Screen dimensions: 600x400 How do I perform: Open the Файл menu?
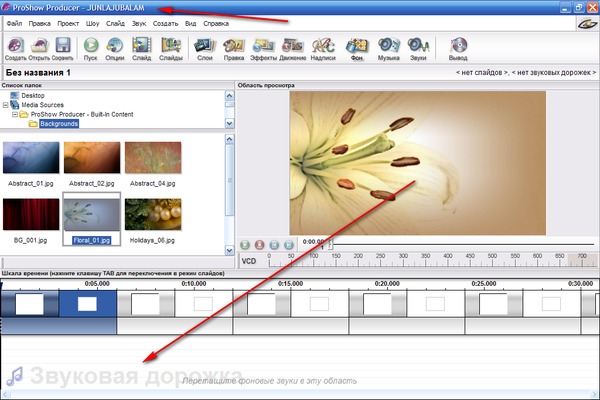(x=15, y=23)
